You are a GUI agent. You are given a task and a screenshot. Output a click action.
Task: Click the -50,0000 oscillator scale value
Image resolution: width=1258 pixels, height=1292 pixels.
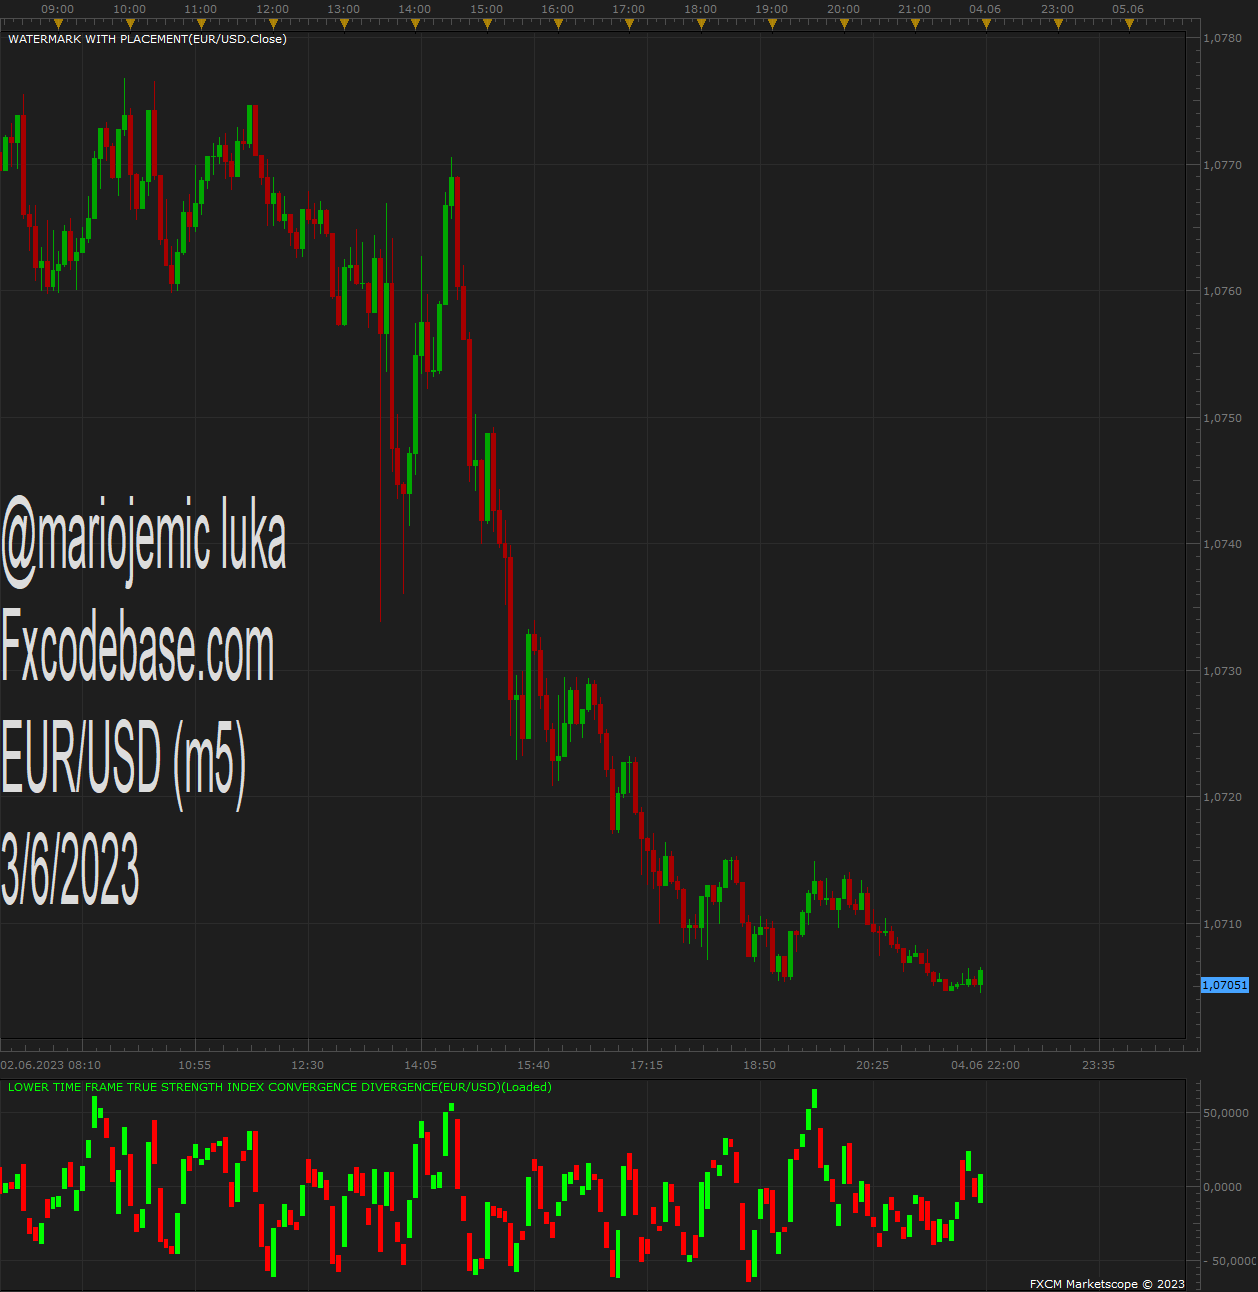pos(1228,1261)
